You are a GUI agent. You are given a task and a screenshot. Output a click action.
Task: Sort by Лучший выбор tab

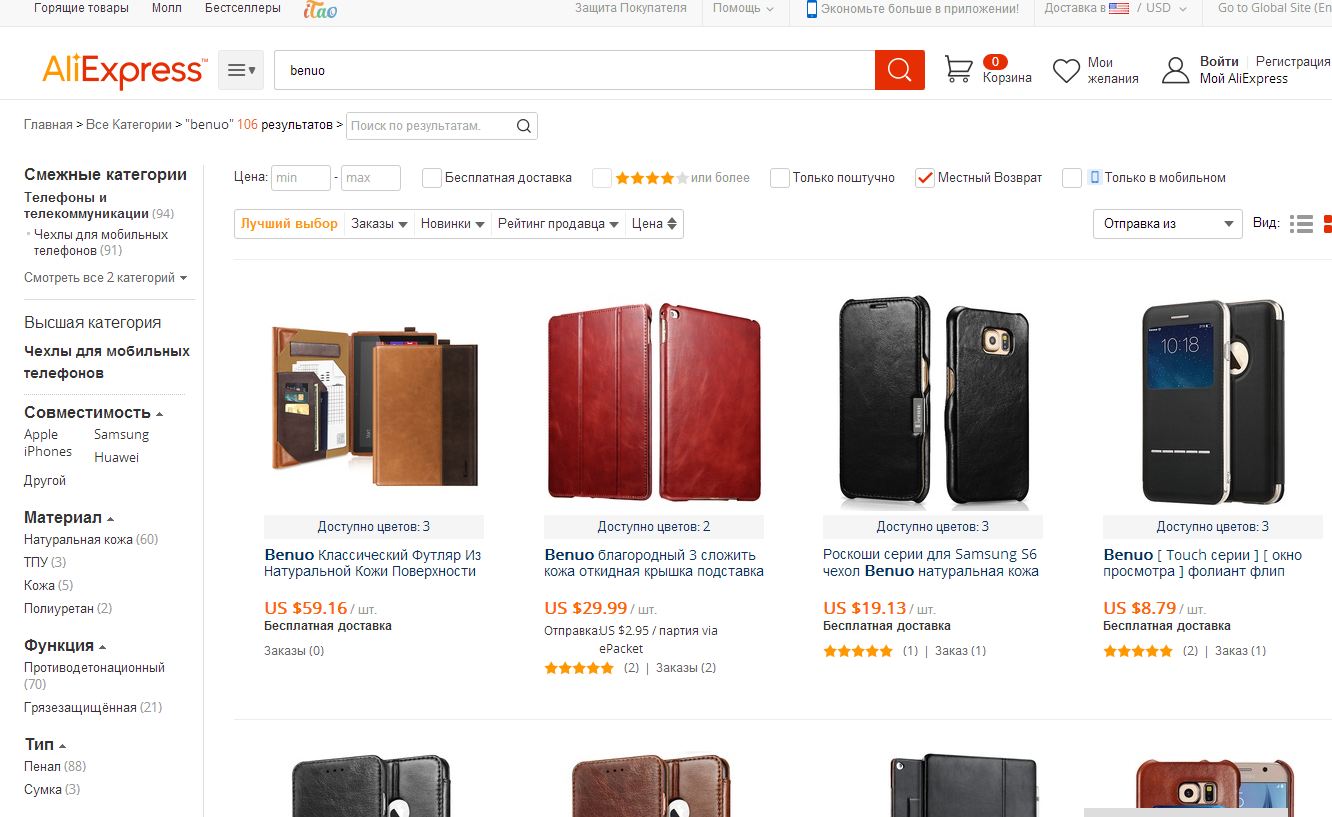[289, 224]
